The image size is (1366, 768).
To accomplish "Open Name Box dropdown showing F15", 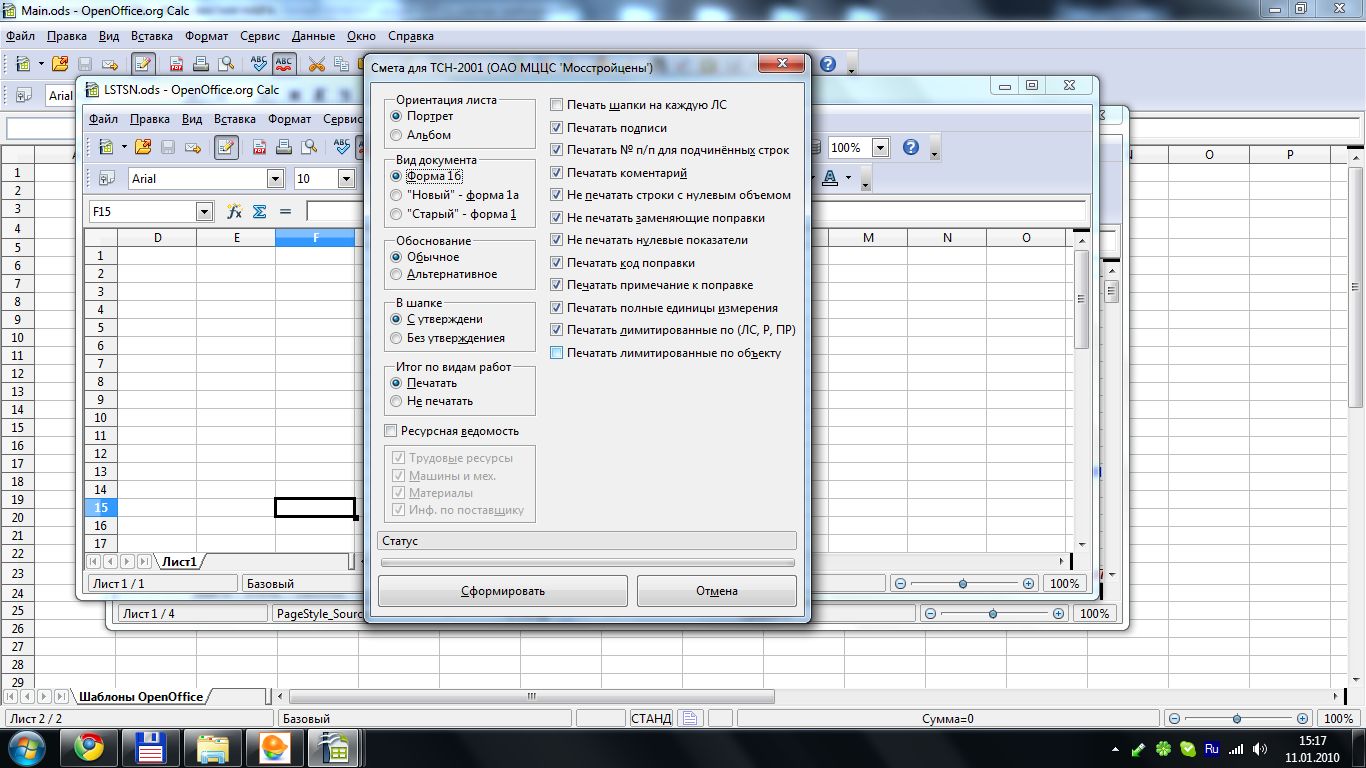I will [204, 211].
